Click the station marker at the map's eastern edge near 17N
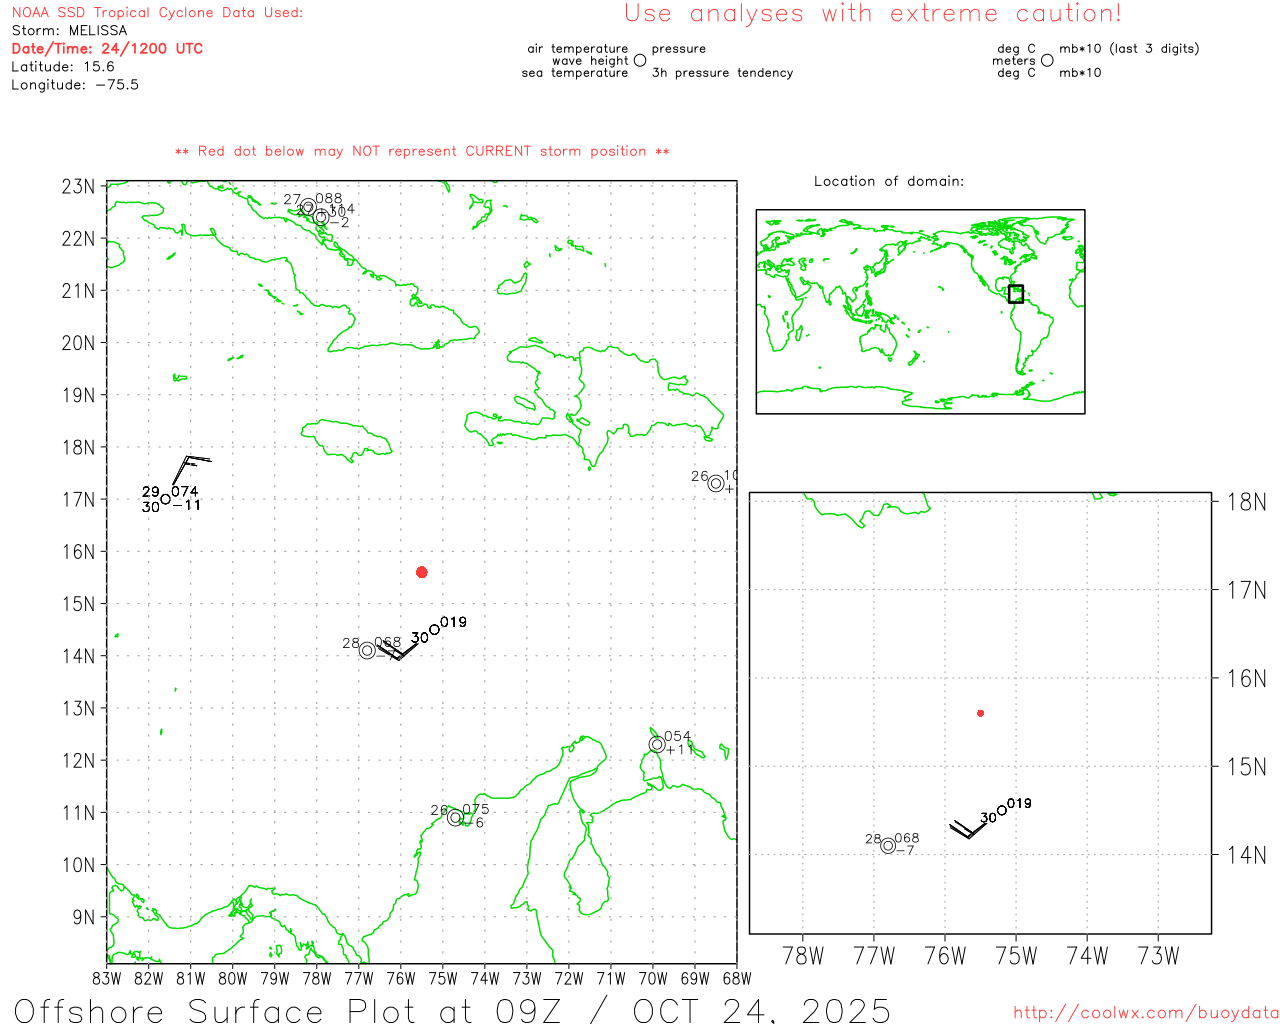Screen dimensions: 1280x1024 716,484
